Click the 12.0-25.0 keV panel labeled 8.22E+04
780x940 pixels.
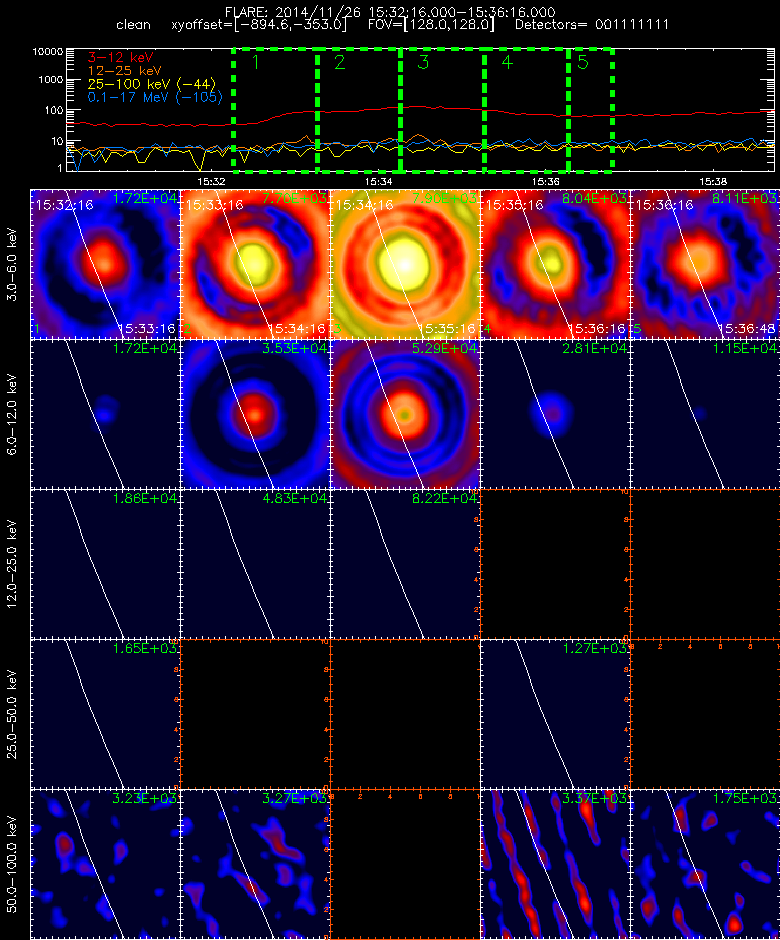point(405,564)
